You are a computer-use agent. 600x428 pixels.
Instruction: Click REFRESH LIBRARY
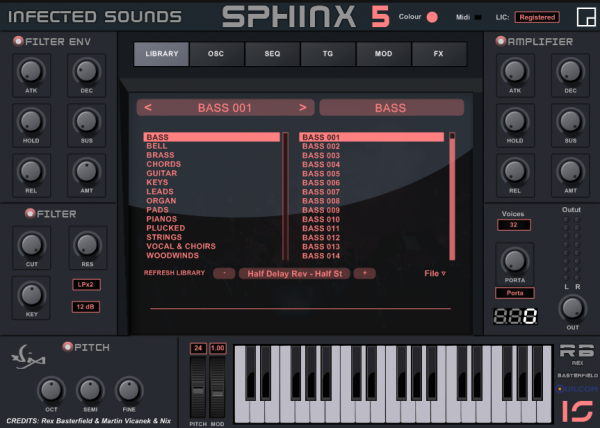[x=174, y=273]
